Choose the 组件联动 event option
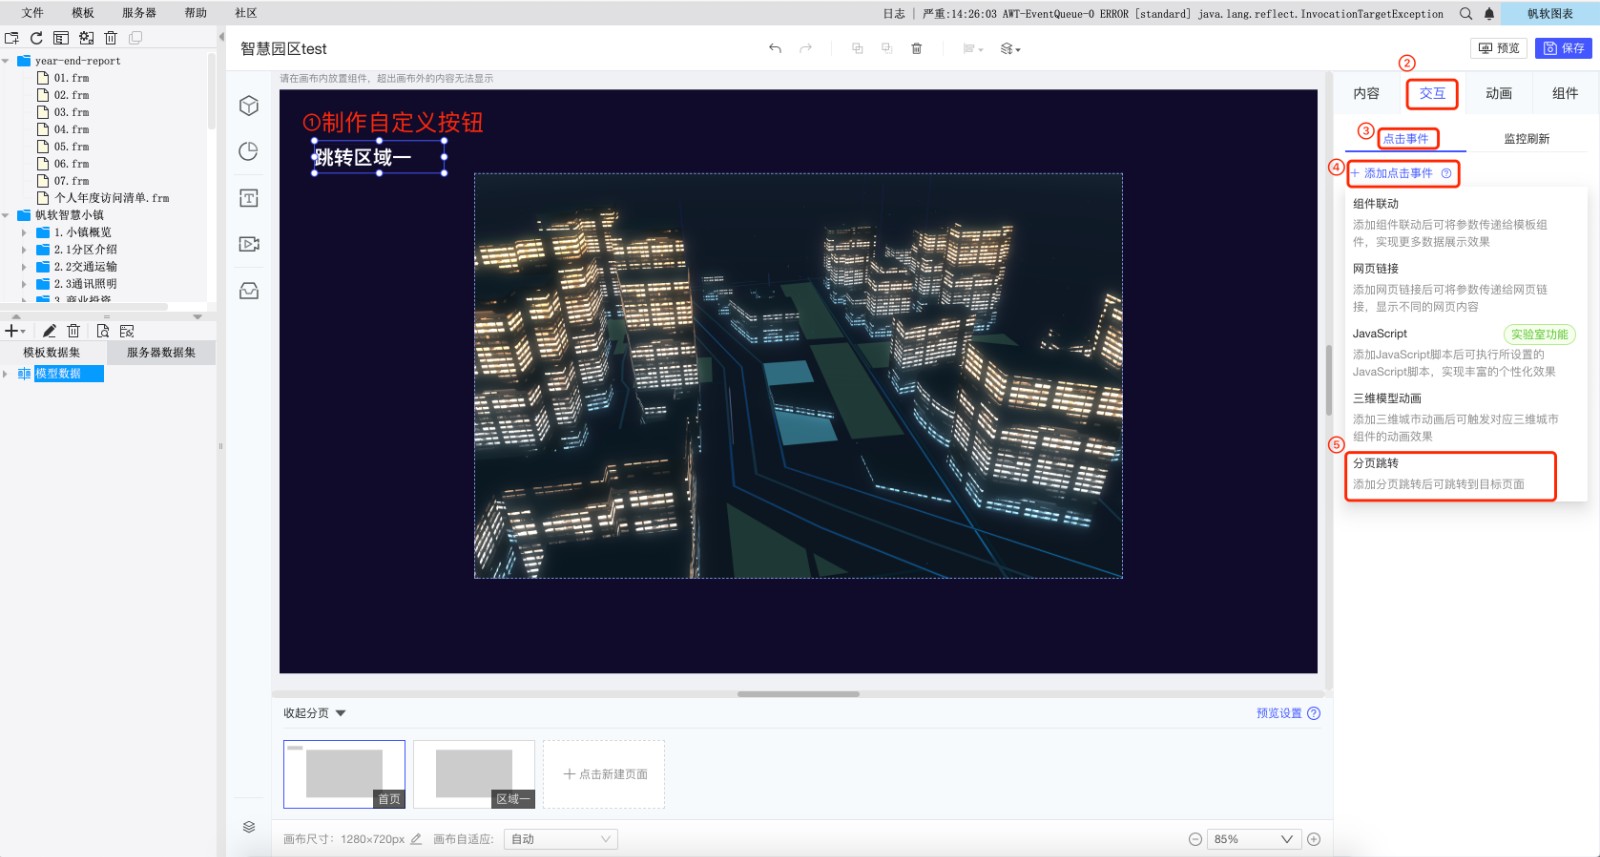Screen dimensions: 1600x857 click(x=1450, y=222)
